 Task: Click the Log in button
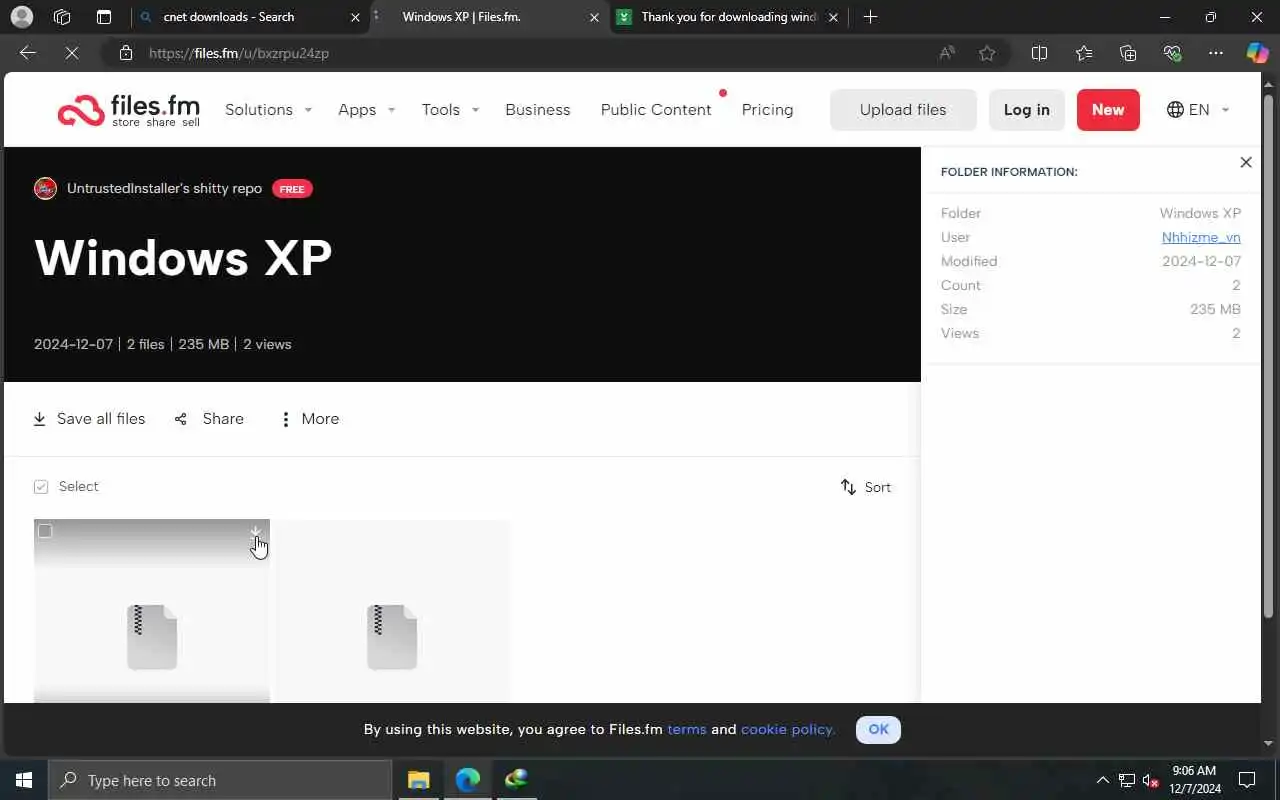[1027, 110]
